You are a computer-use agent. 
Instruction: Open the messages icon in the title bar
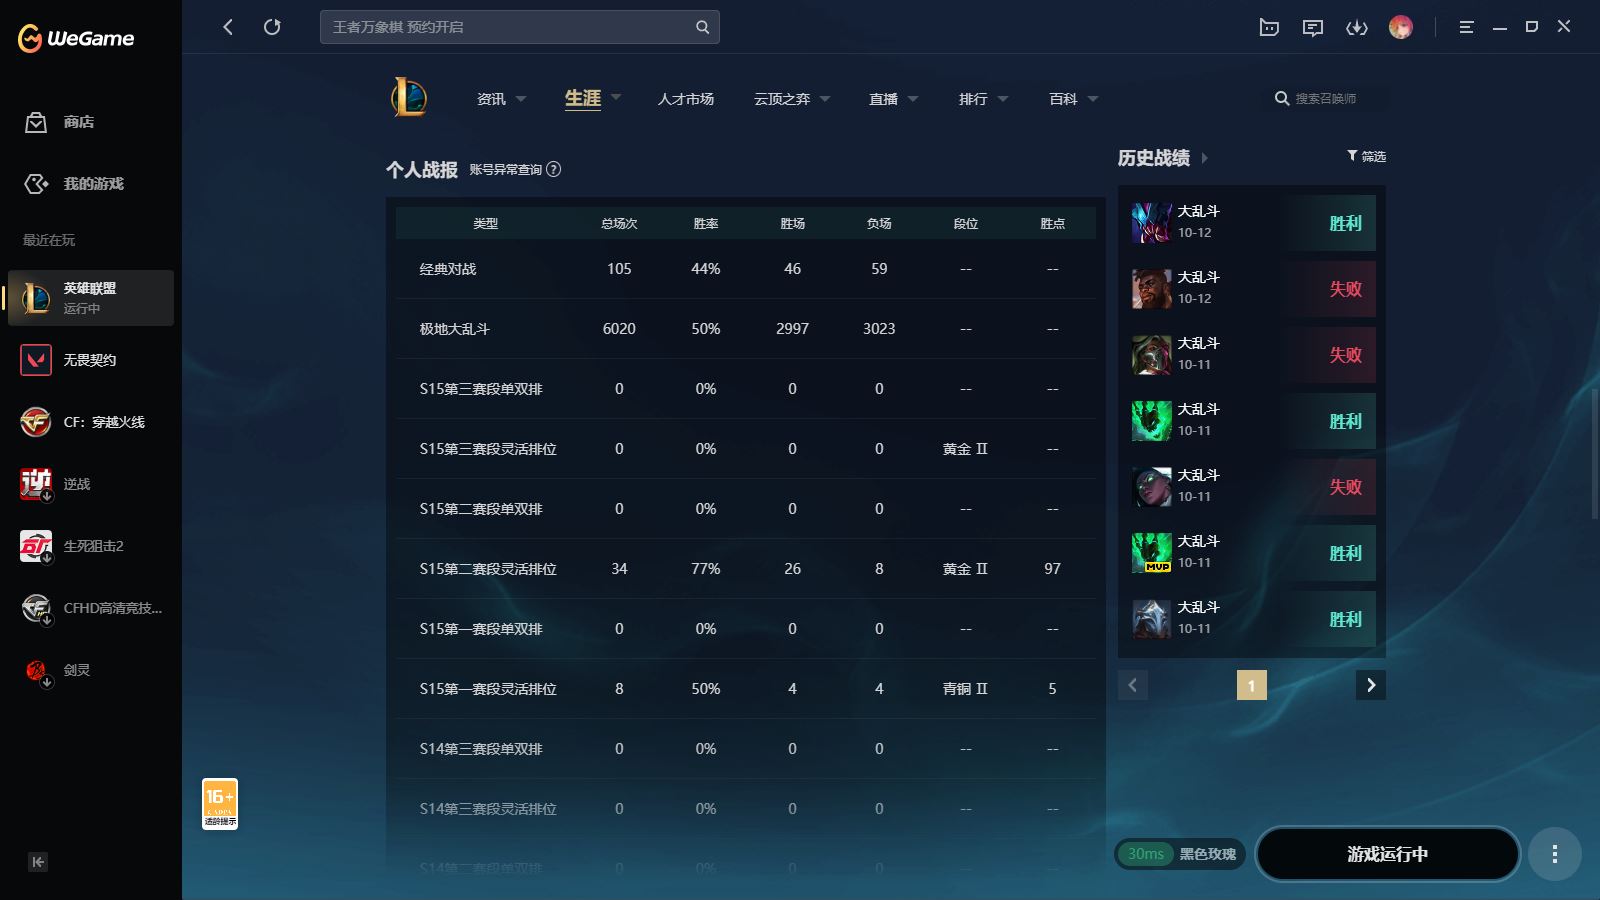coord(1313,27)
